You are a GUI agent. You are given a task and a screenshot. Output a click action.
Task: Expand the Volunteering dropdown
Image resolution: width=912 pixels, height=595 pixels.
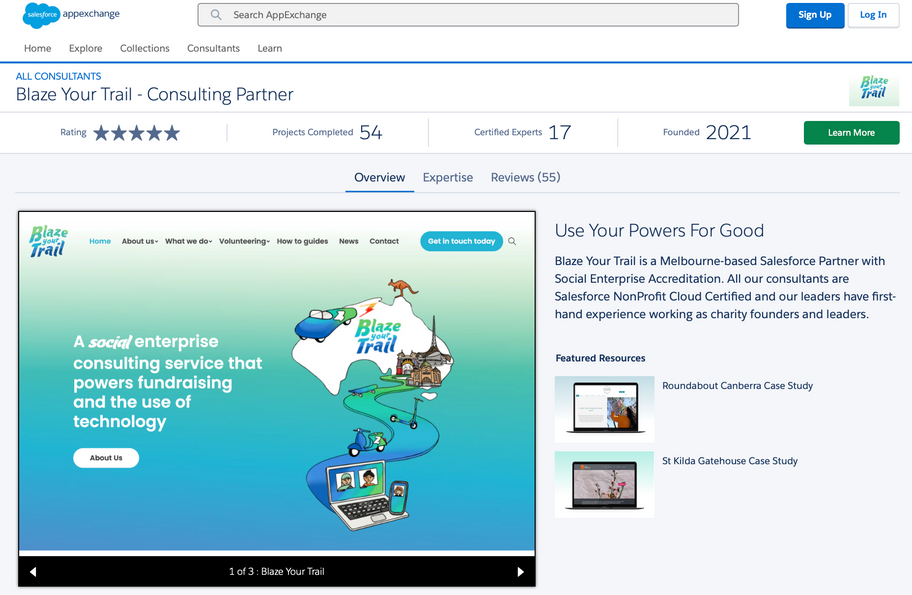(x=244, y=241)
